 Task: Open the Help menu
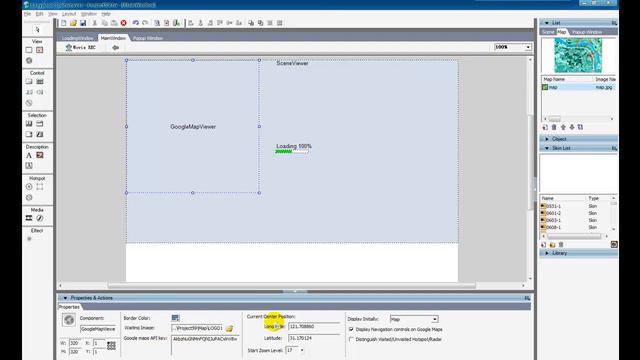[x=106, y=14]
